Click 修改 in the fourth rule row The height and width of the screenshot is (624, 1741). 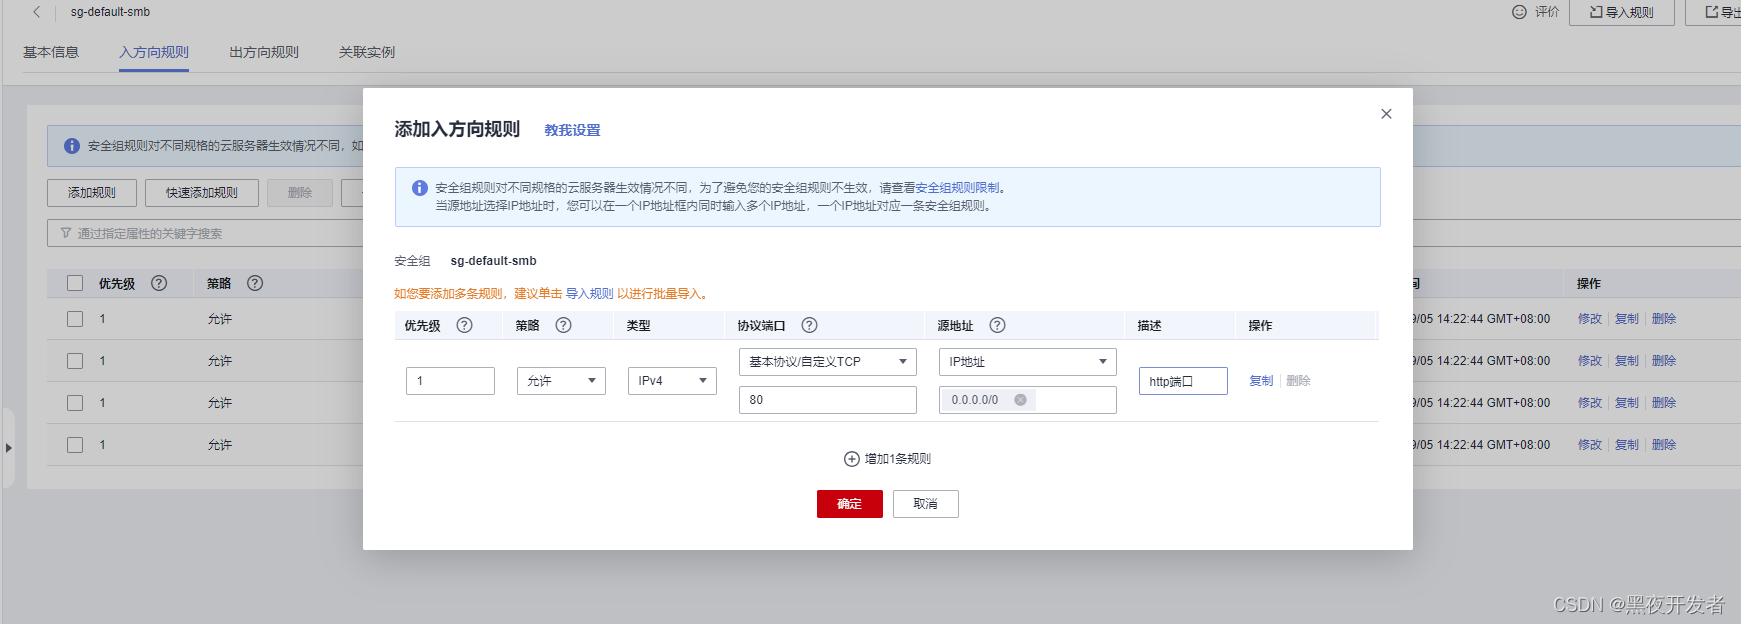pyautogui.click(x=1590, y=445)
